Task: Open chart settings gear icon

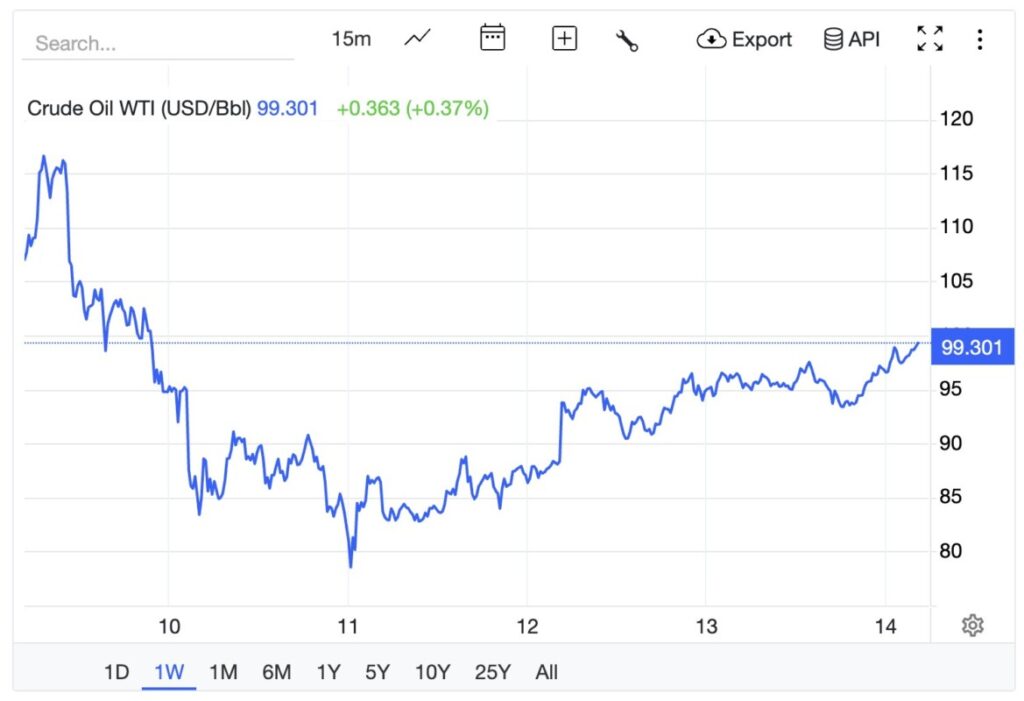Action: pos(972,625)
